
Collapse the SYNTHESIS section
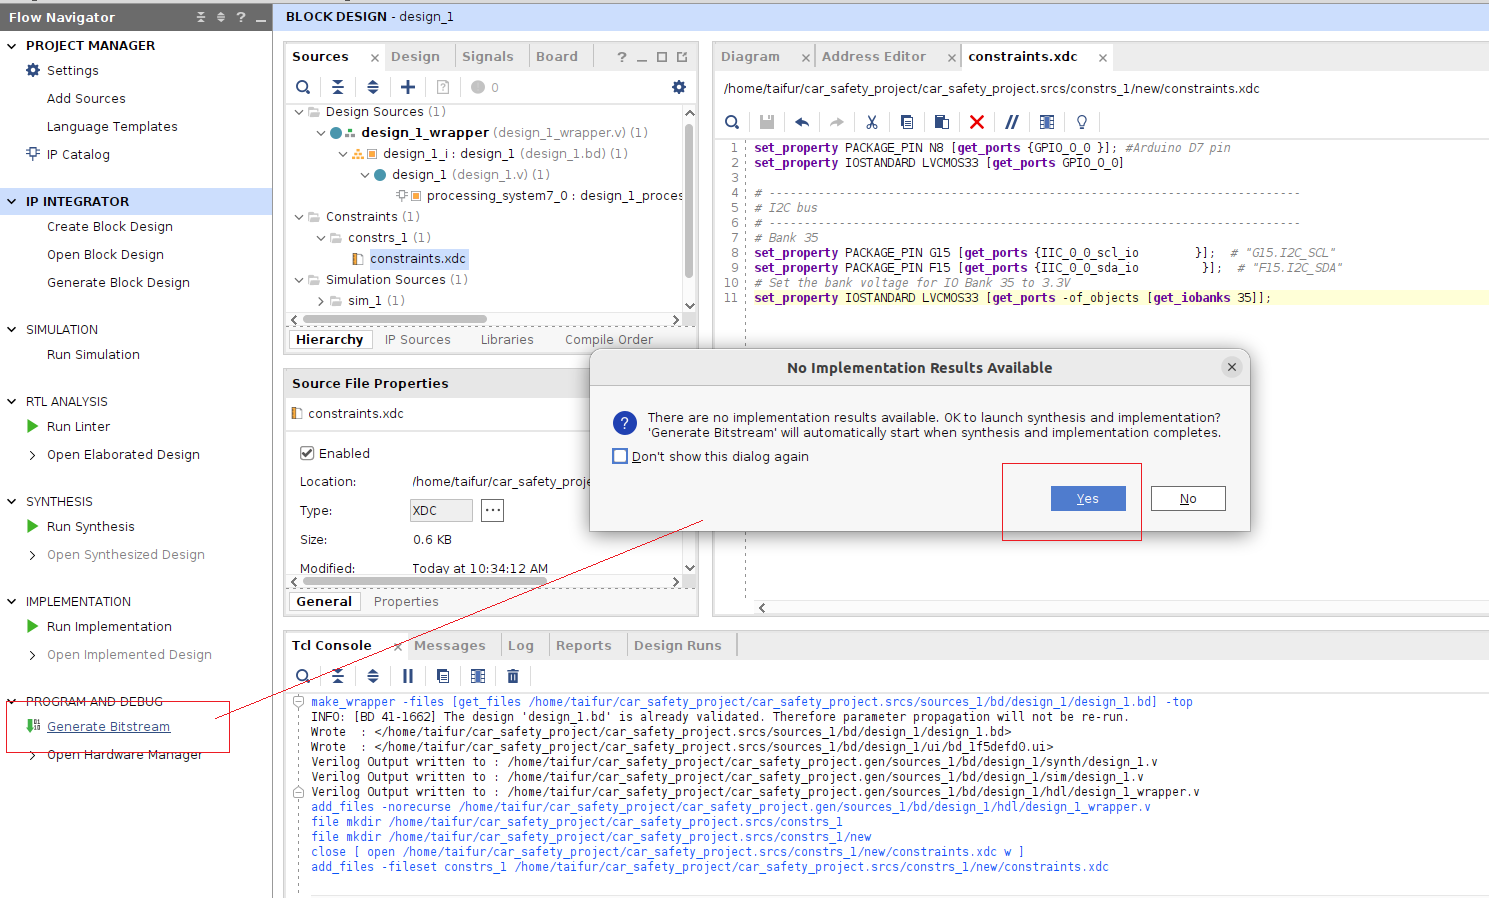[12, 502]
